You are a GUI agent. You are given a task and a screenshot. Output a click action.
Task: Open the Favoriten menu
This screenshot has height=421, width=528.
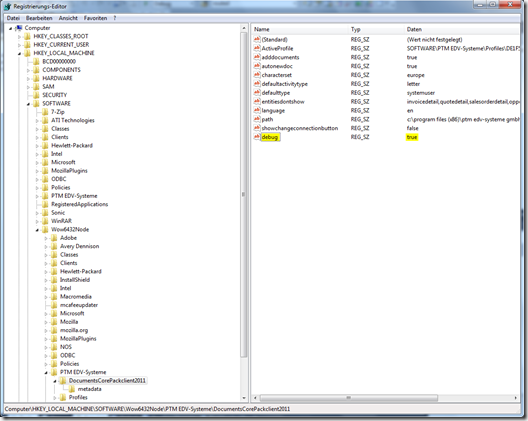pyautogui.click(x=95, y=18)
